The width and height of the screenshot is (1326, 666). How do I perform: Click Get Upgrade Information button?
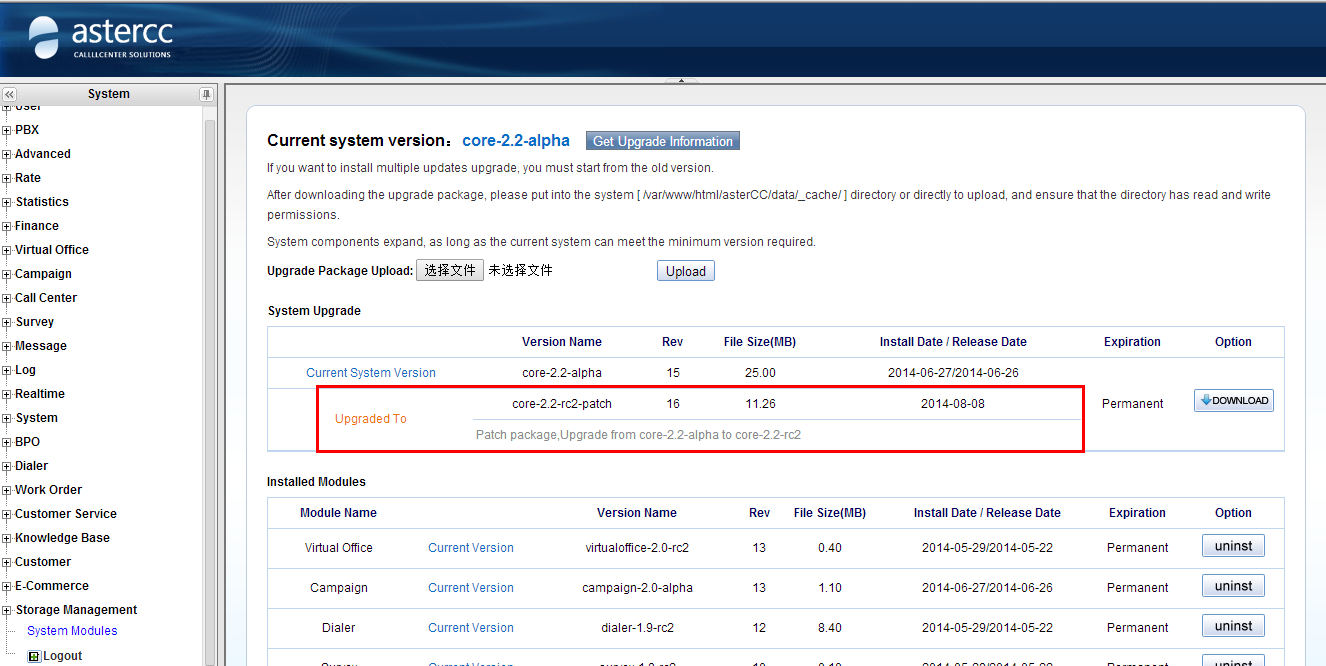click(x=662, y=141)
